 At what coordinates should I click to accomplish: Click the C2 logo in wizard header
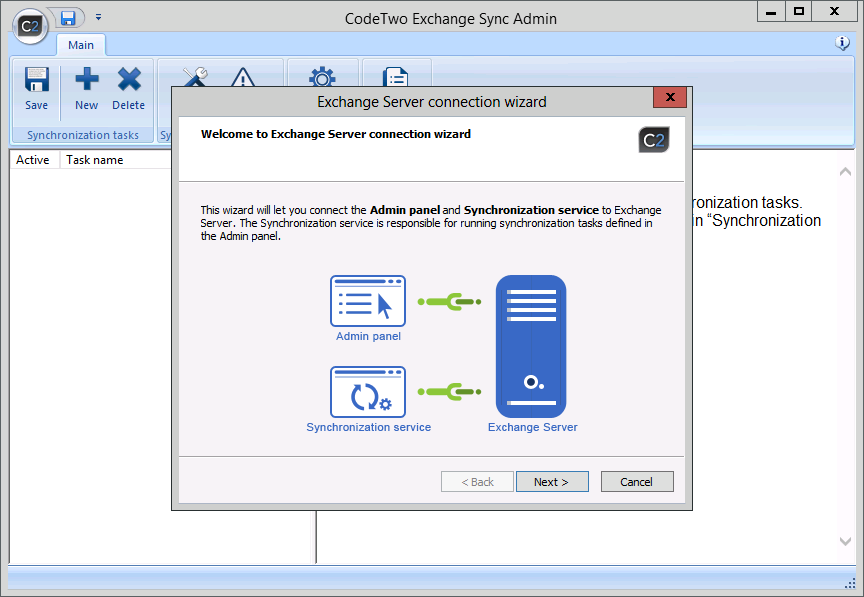coord(654,140)
